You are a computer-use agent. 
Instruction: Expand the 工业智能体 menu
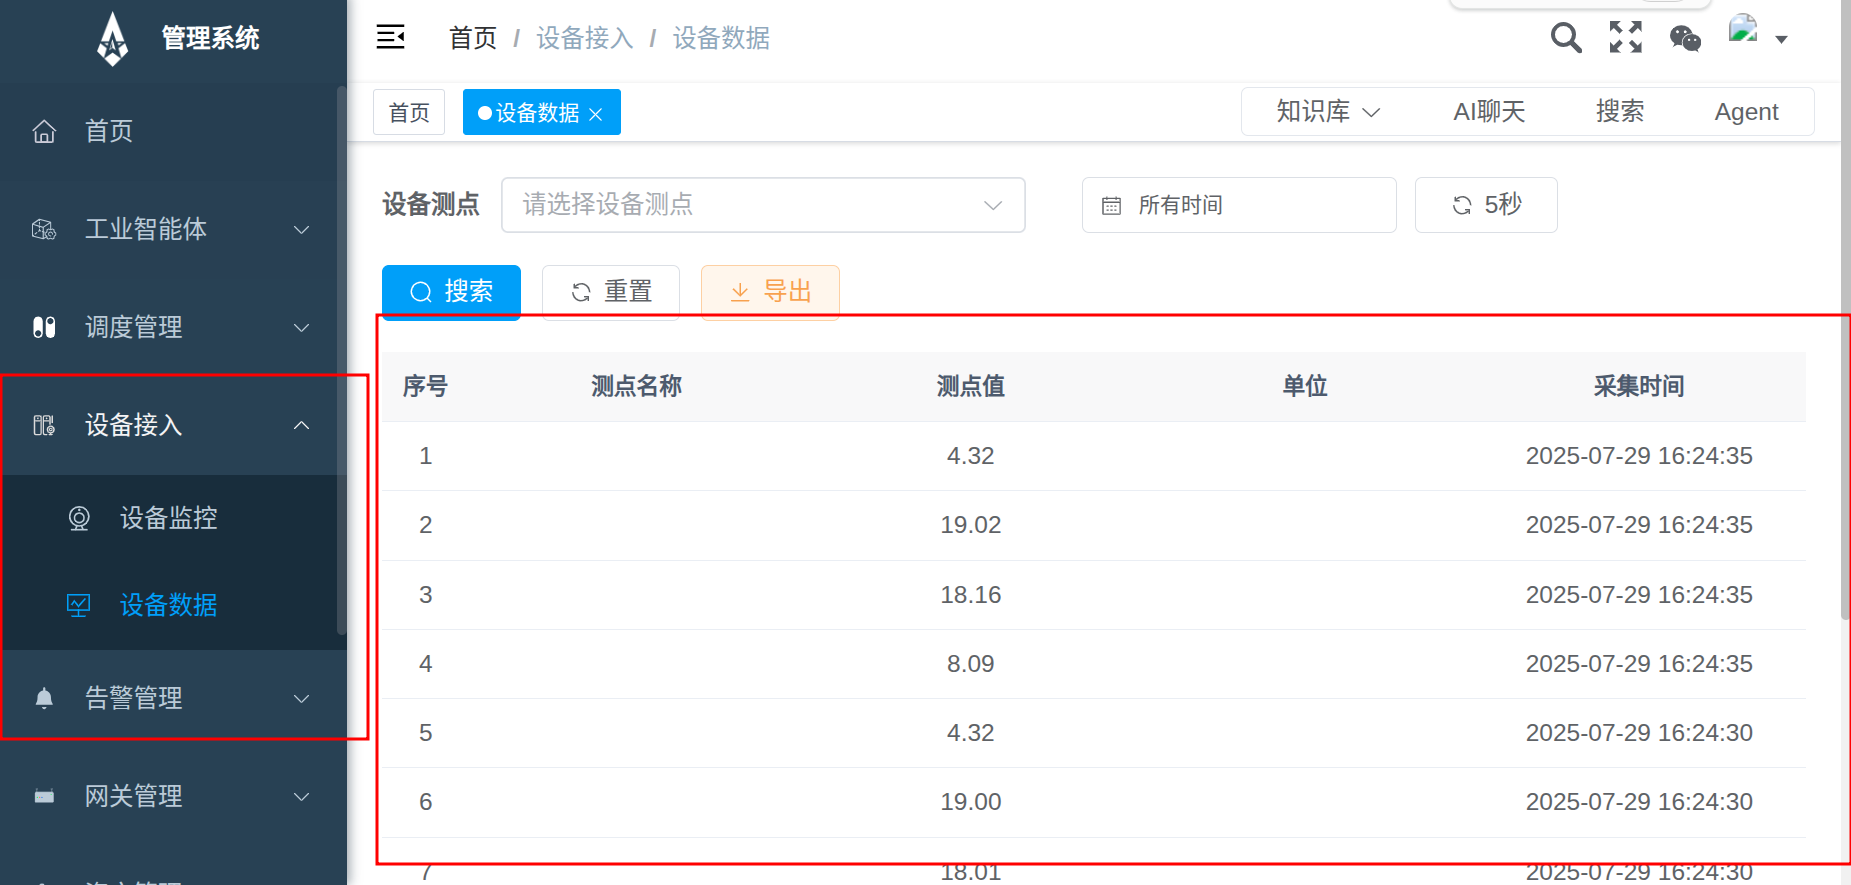(172, 229)
